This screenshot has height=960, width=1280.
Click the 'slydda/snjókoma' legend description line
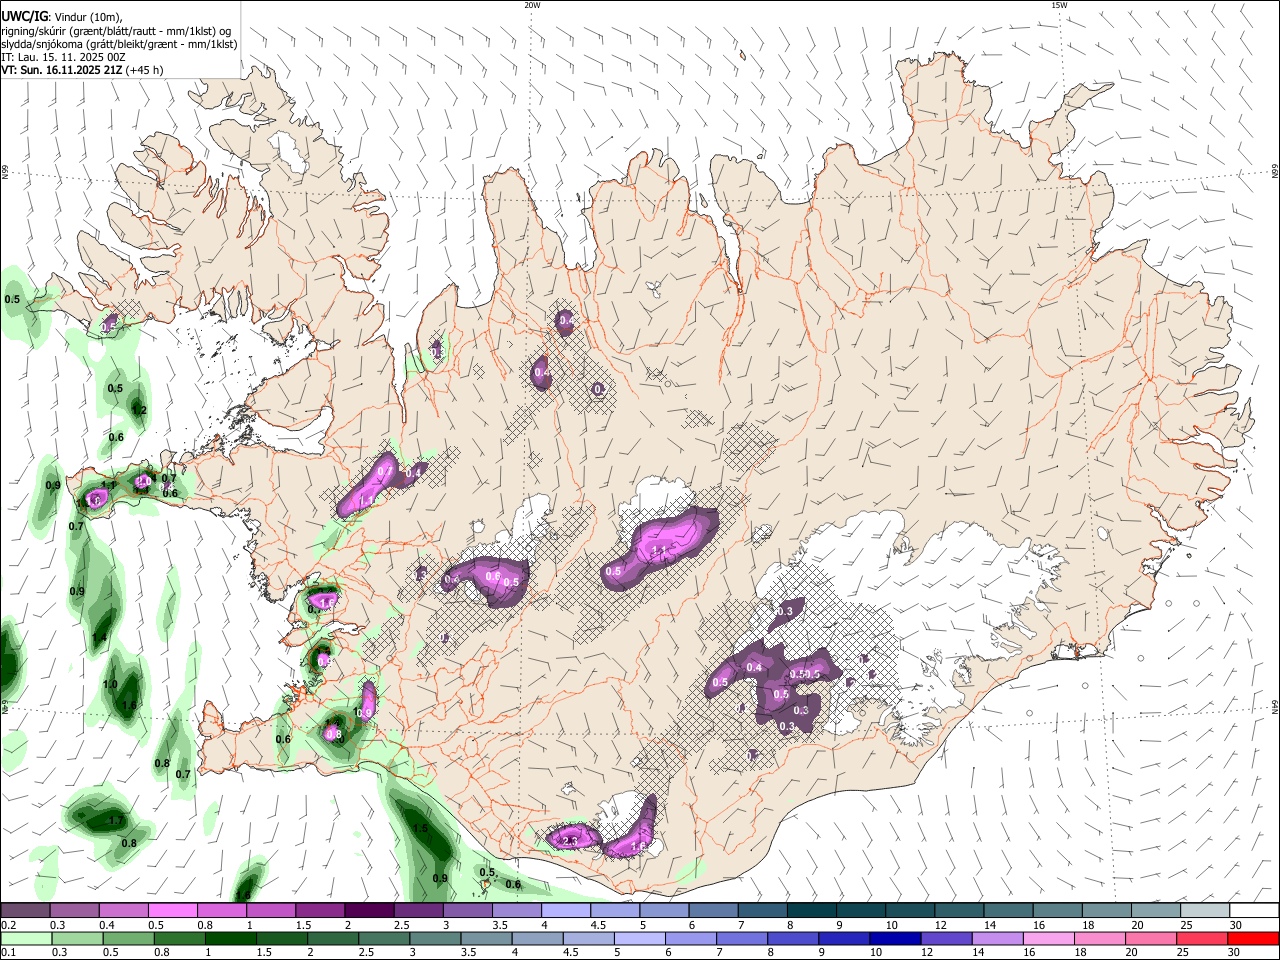(x=119, y=44)
